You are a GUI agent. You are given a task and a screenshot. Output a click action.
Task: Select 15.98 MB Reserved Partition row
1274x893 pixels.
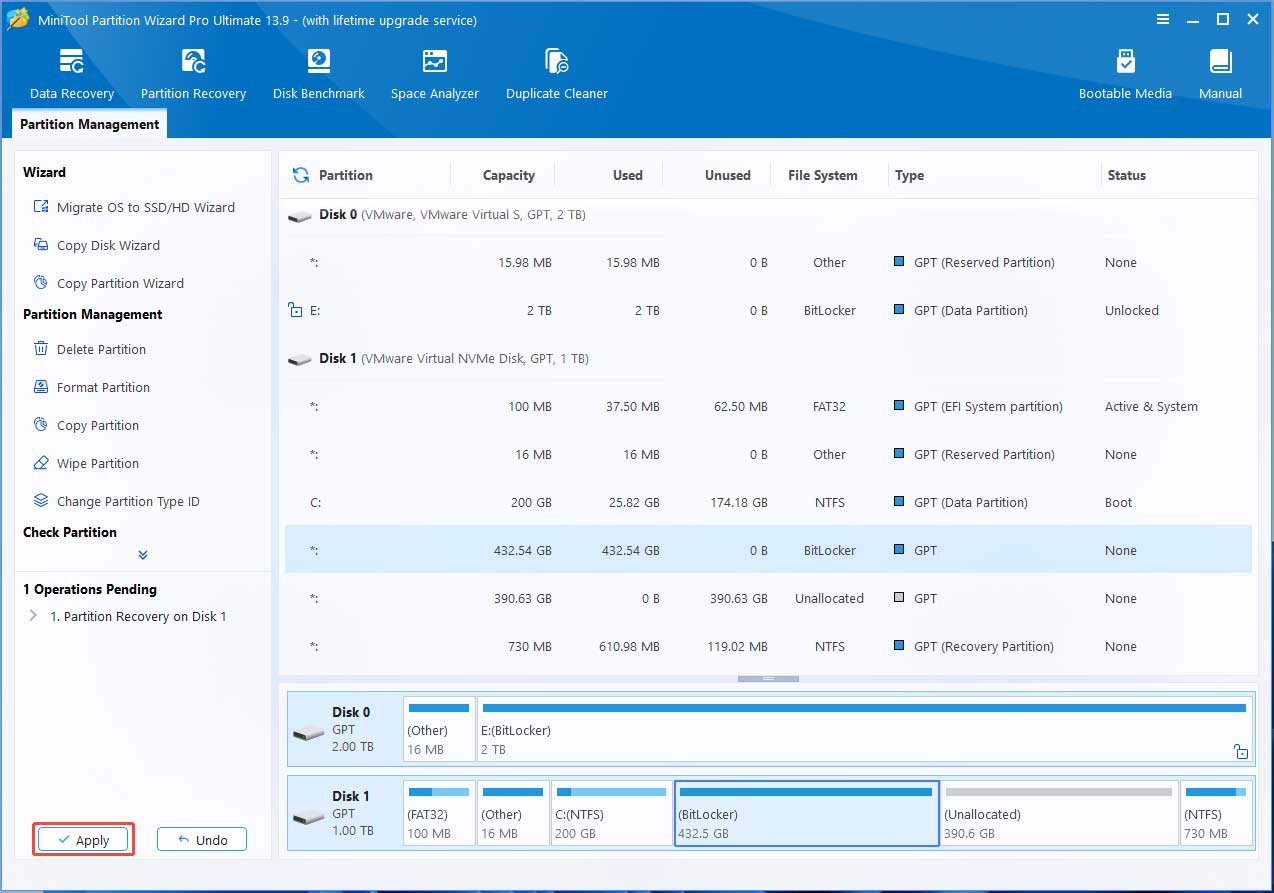pyautogui.click(x=768, y=262)
